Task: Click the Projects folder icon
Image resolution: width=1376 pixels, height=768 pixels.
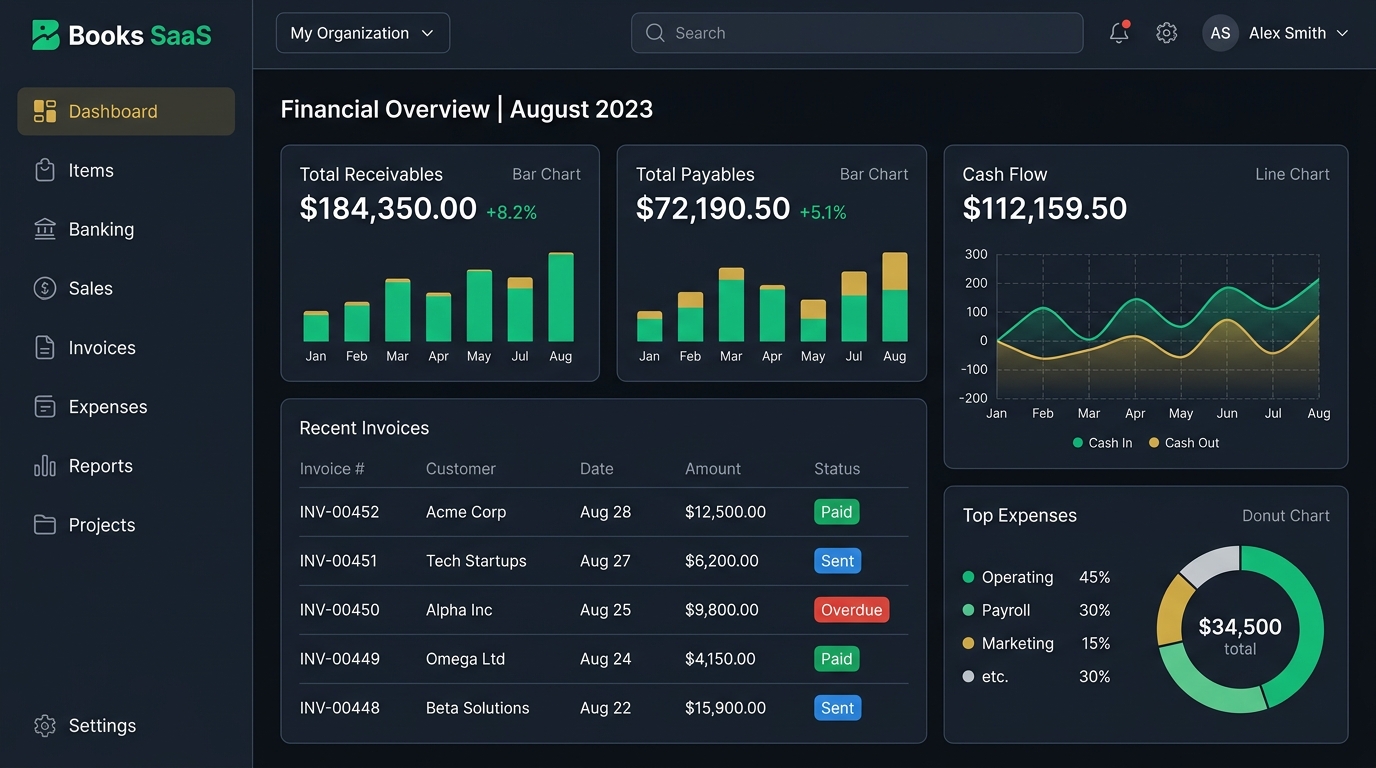Action: [45, 524]
